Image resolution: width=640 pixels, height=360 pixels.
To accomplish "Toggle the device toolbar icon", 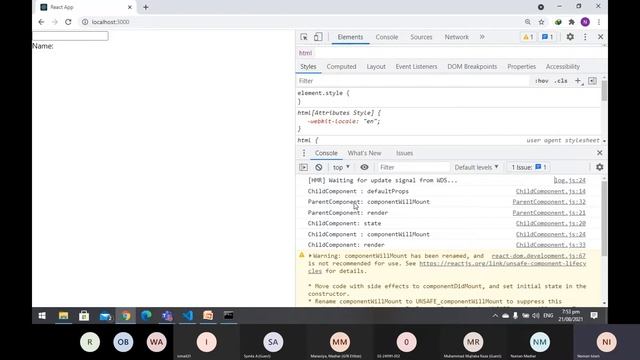I will point(318,37).
